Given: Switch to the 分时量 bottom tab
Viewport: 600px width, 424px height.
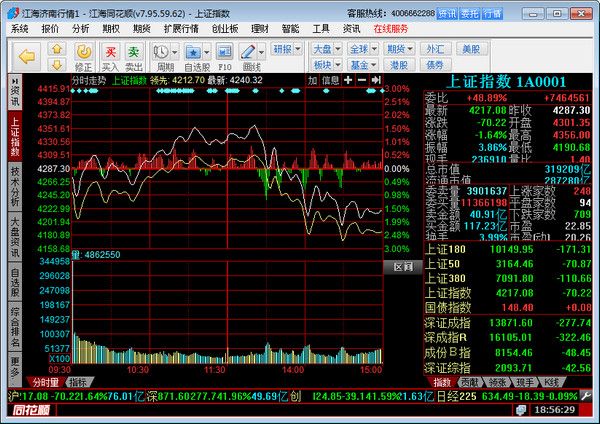Looking at the screenshot, I should pyautogui.click(x=46, y=382).
